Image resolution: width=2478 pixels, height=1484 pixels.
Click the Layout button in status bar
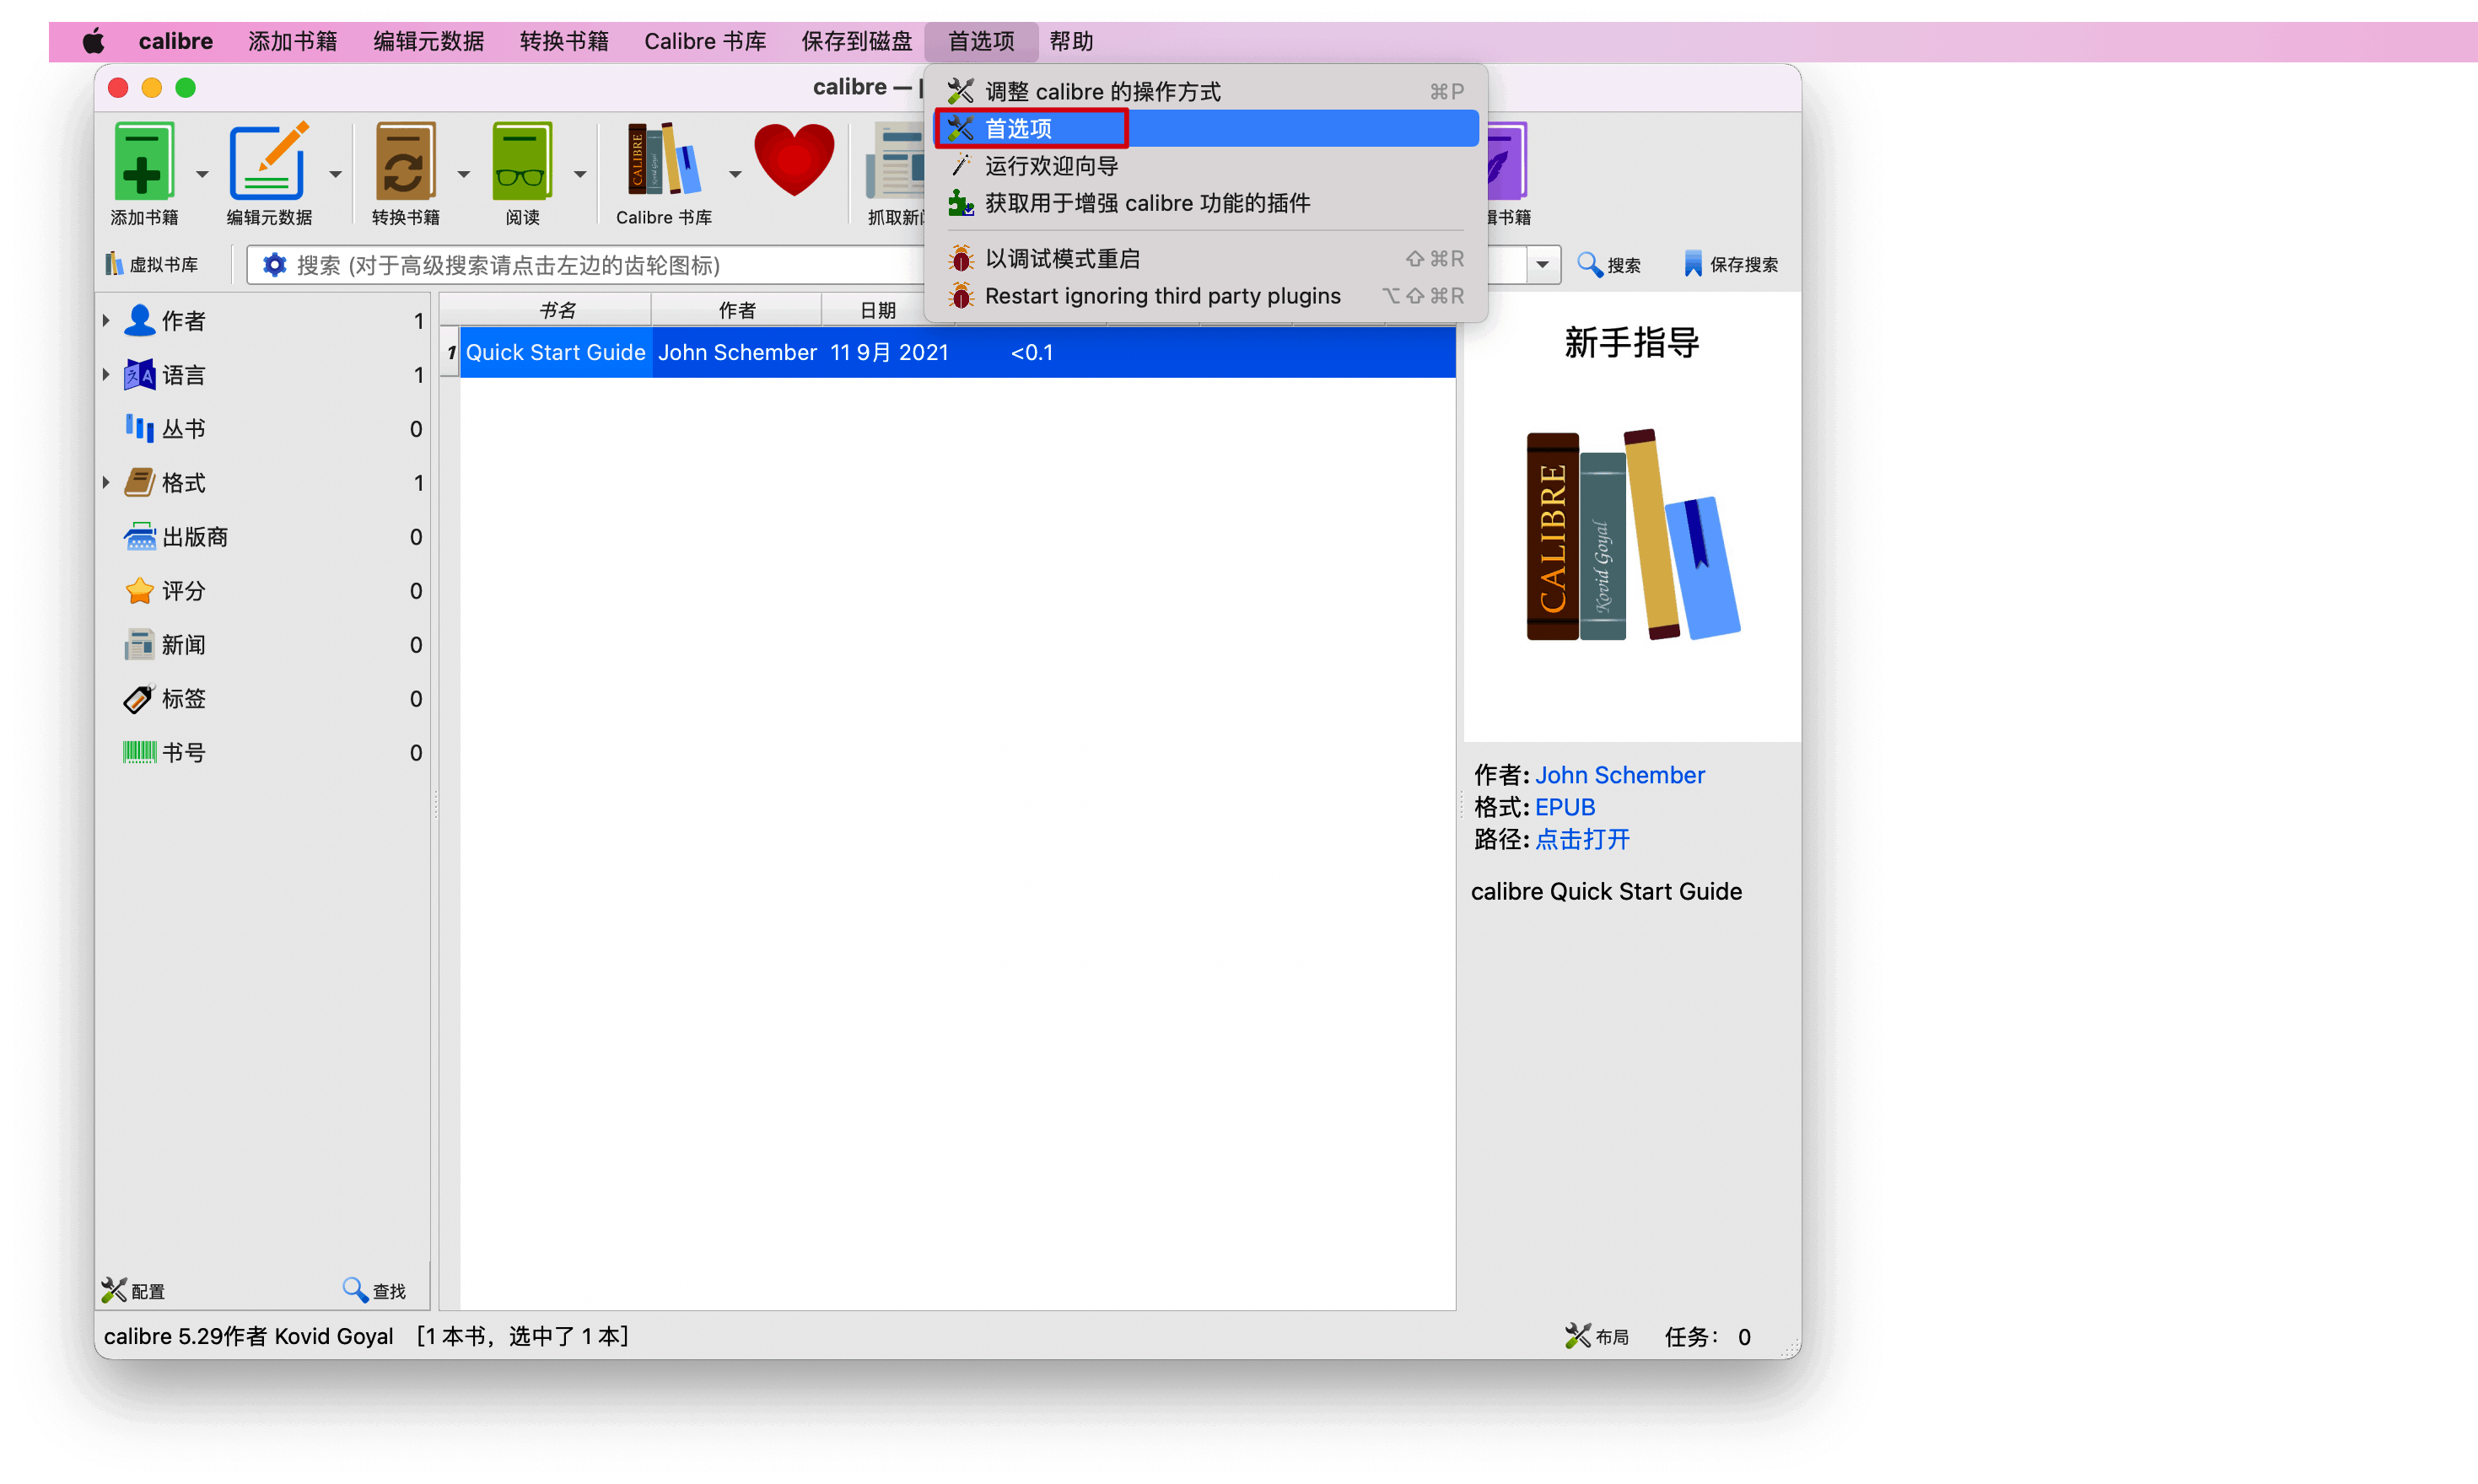coord(1597,1336)
